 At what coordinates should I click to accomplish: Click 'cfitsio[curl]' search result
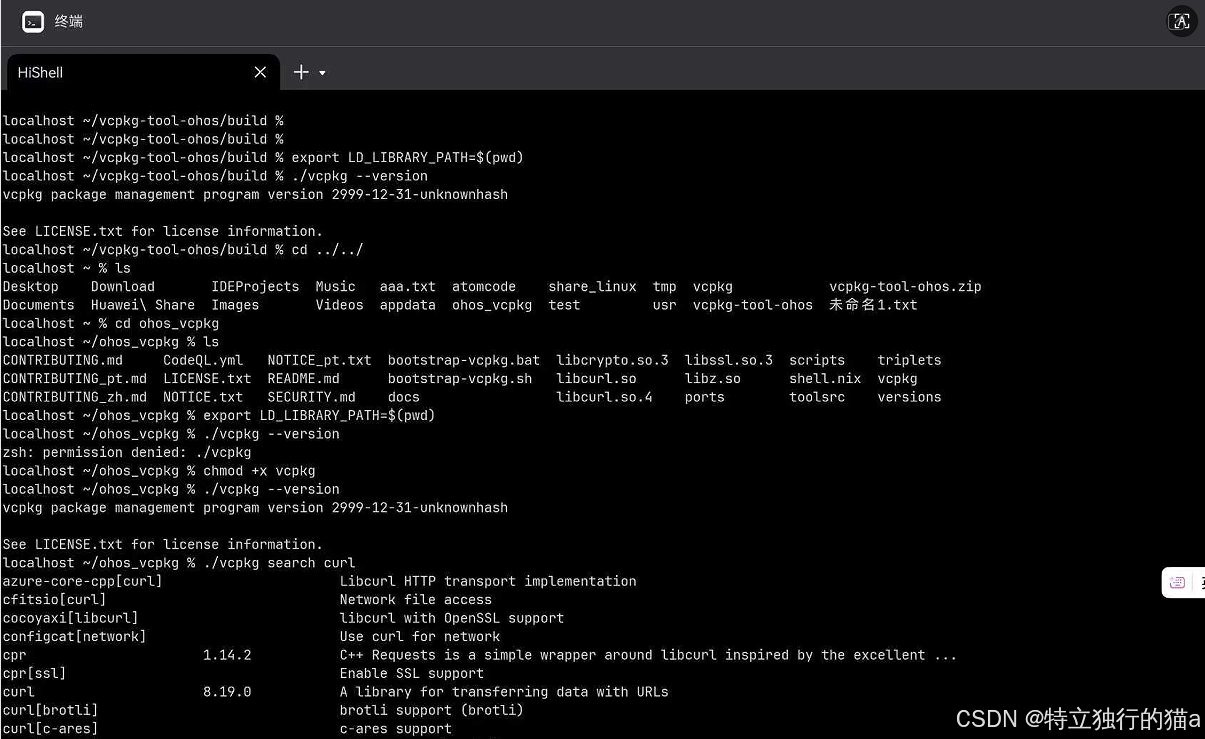pos(55,600)
